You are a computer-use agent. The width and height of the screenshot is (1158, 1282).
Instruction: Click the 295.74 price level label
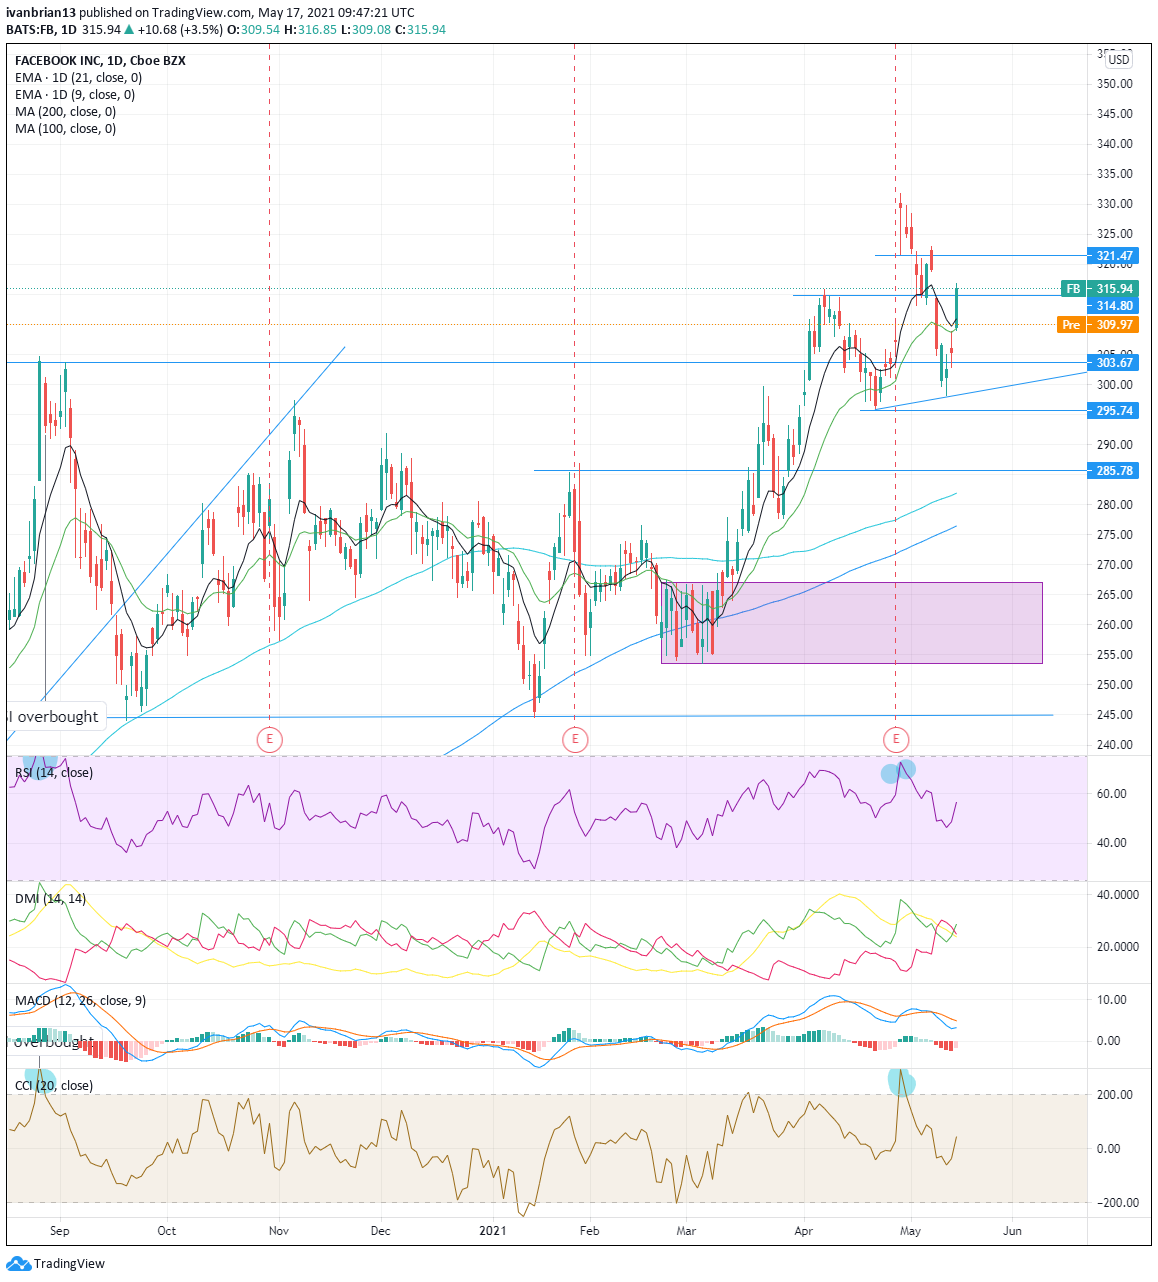tap(1111, 411)
